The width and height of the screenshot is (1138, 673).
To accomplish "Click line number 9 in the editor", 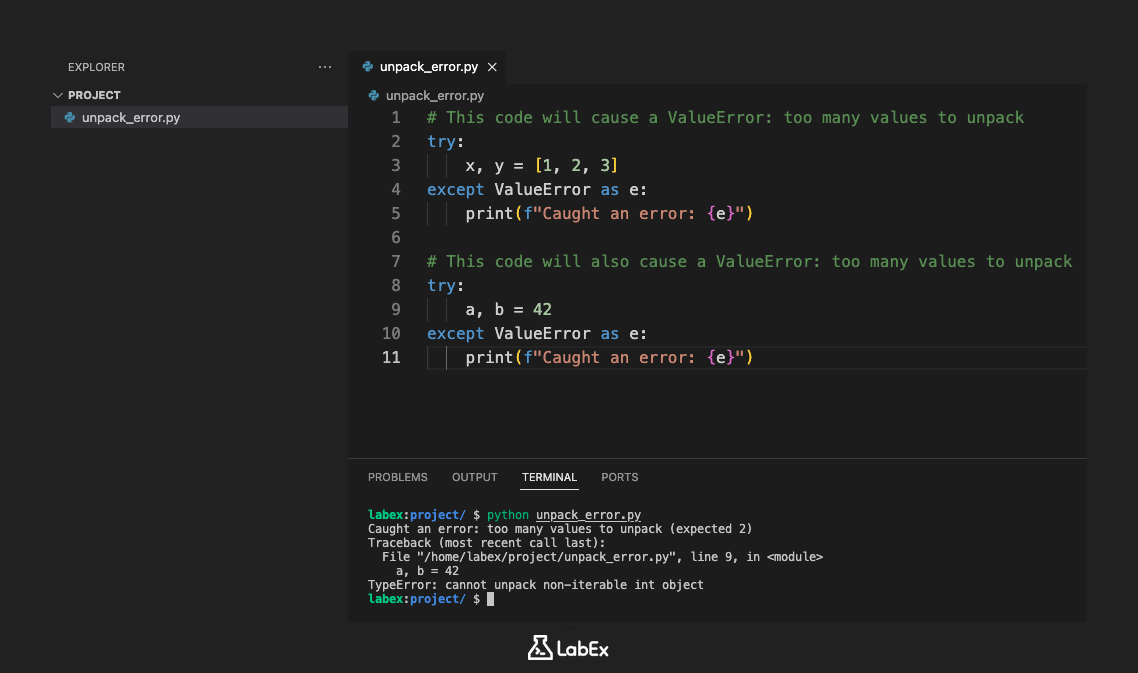I will point(395,309).
